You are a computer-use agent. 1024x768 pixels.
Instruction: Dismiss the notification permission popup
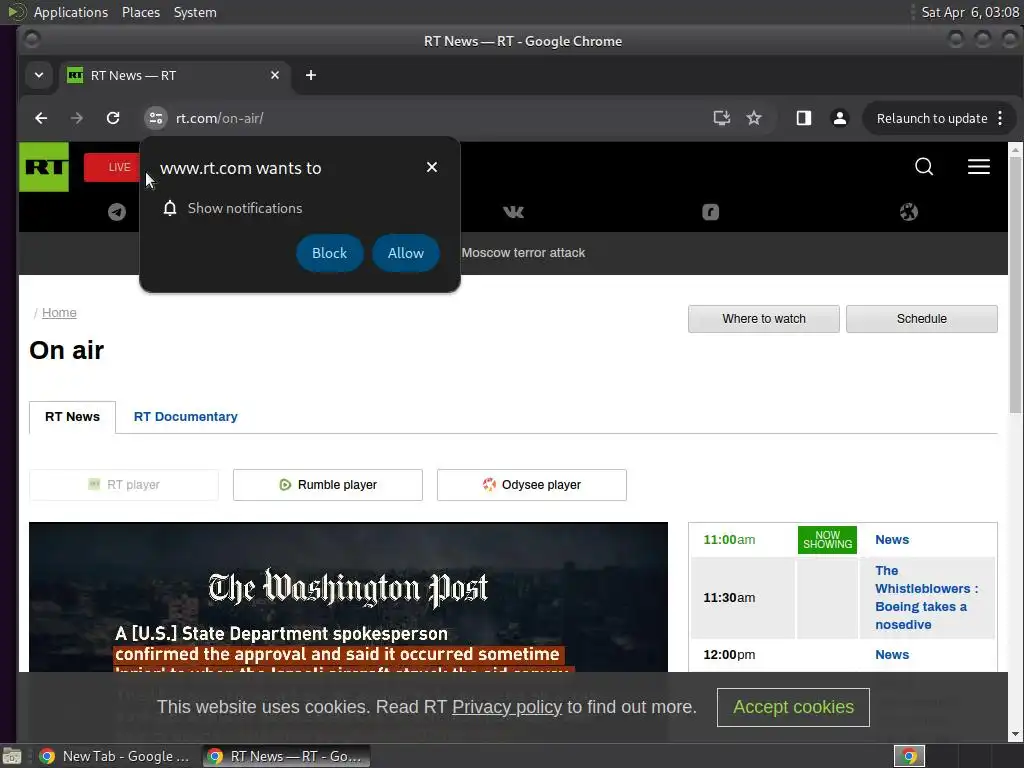[432, 167]
